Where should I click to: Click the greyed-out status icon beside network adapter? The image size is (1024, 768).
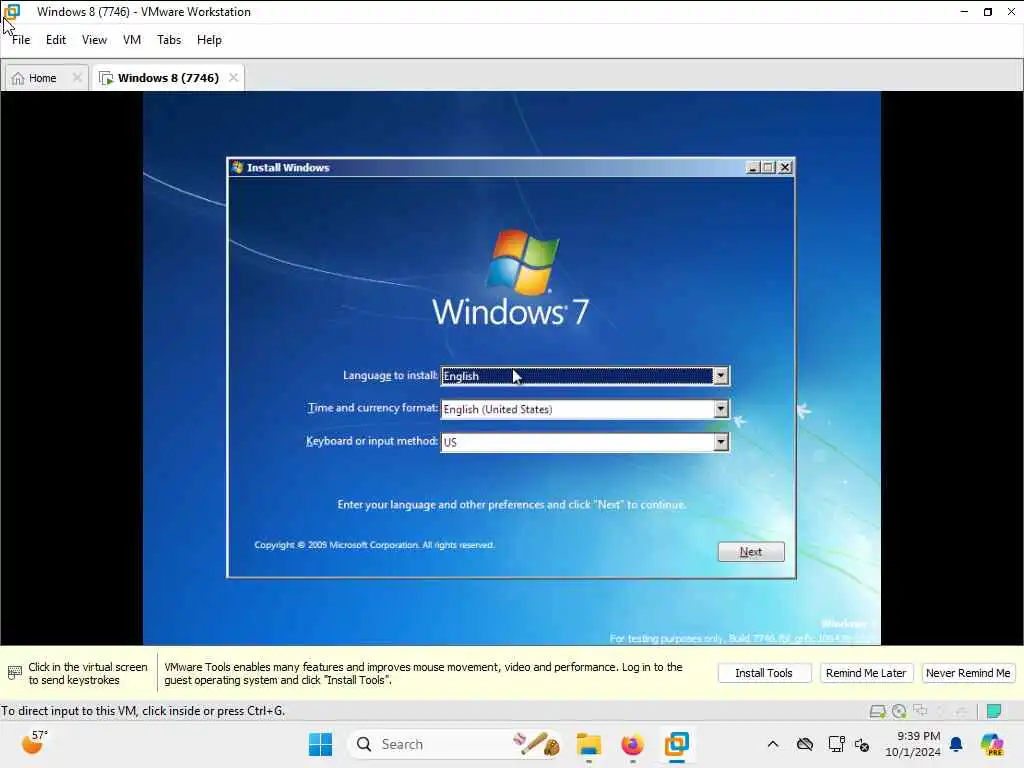click(941, 711)
